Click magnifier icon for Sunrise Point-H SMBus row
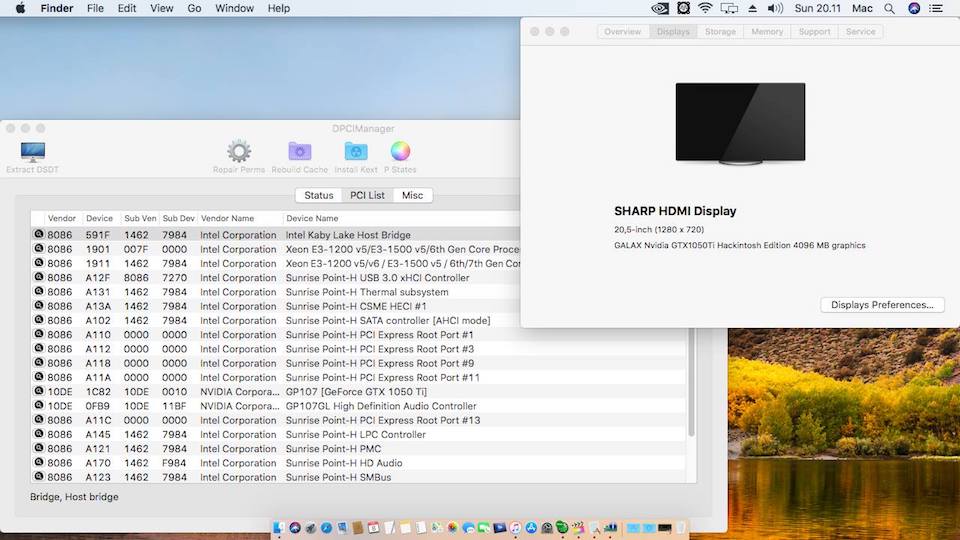960x540 pixels. pyautogui.click(x=39, y=477)
